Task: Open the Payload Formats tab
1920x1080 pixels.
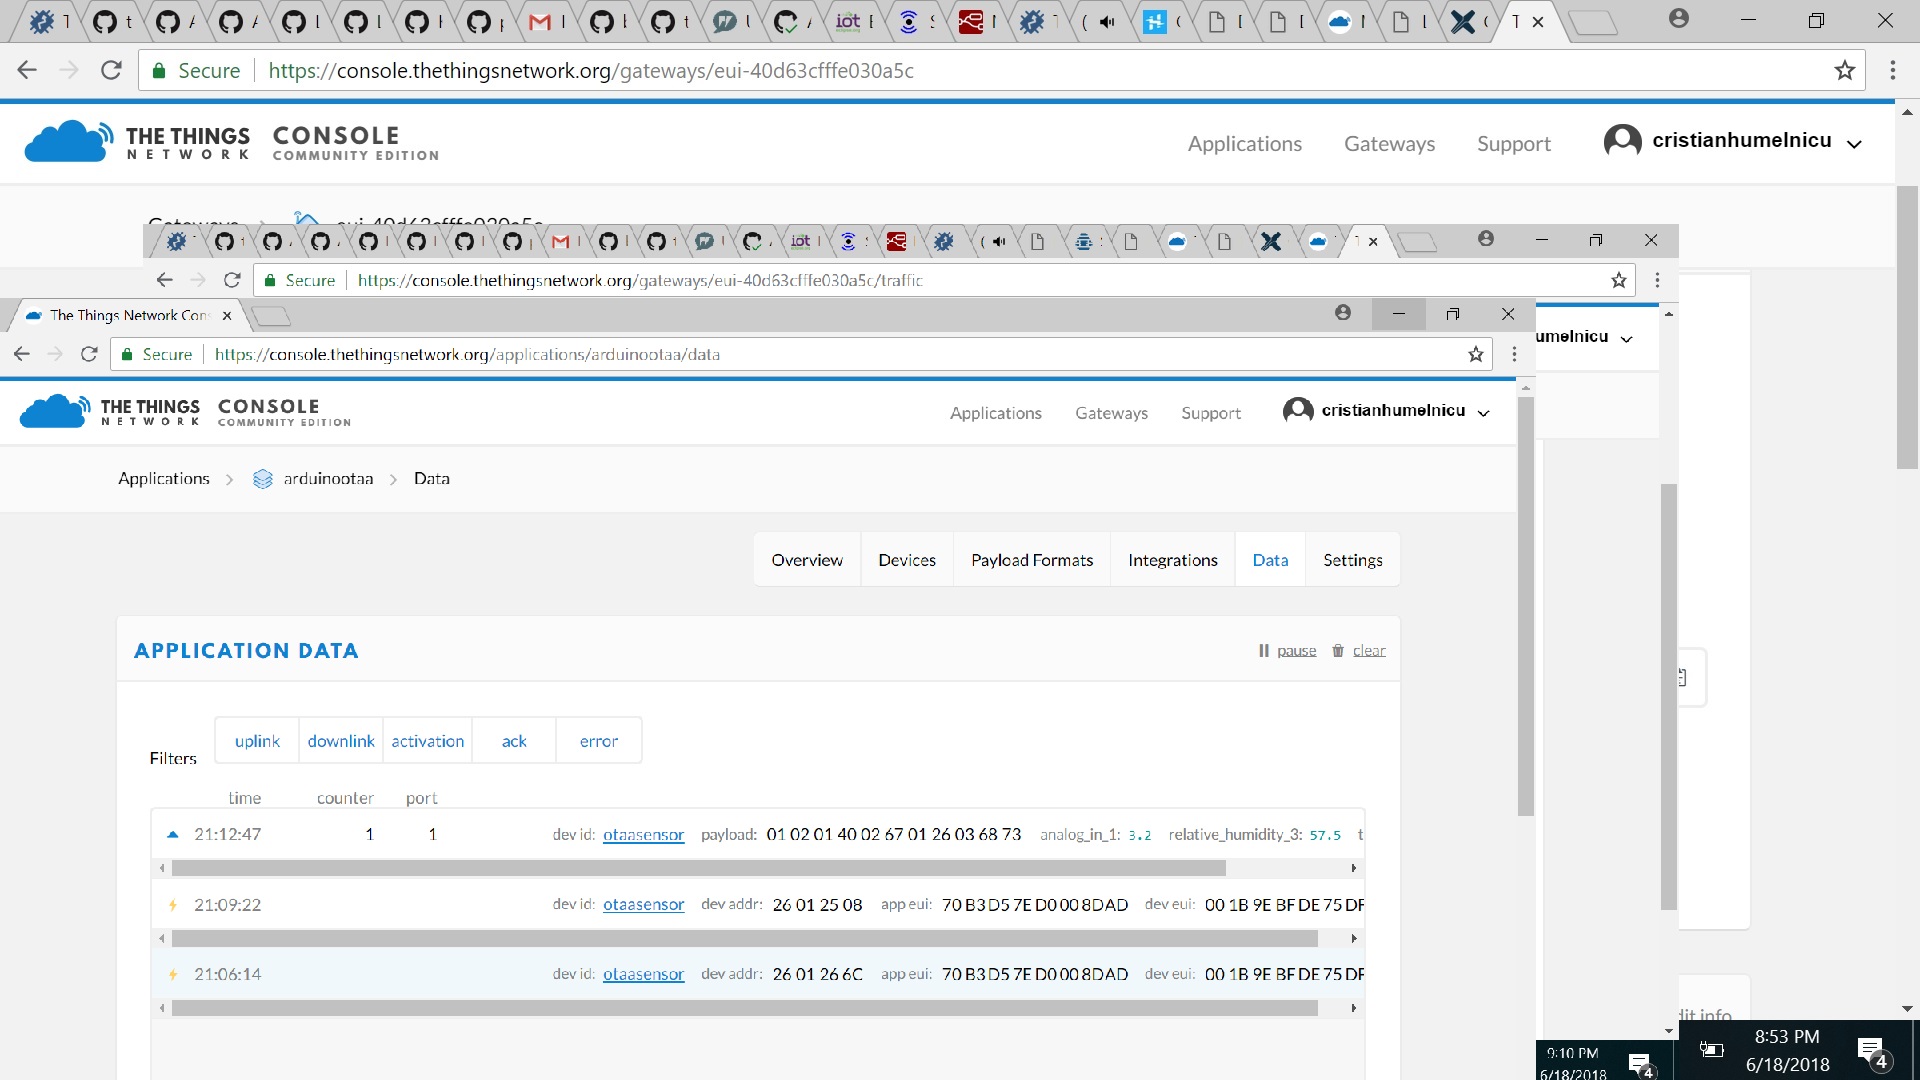Action: 1032,560
